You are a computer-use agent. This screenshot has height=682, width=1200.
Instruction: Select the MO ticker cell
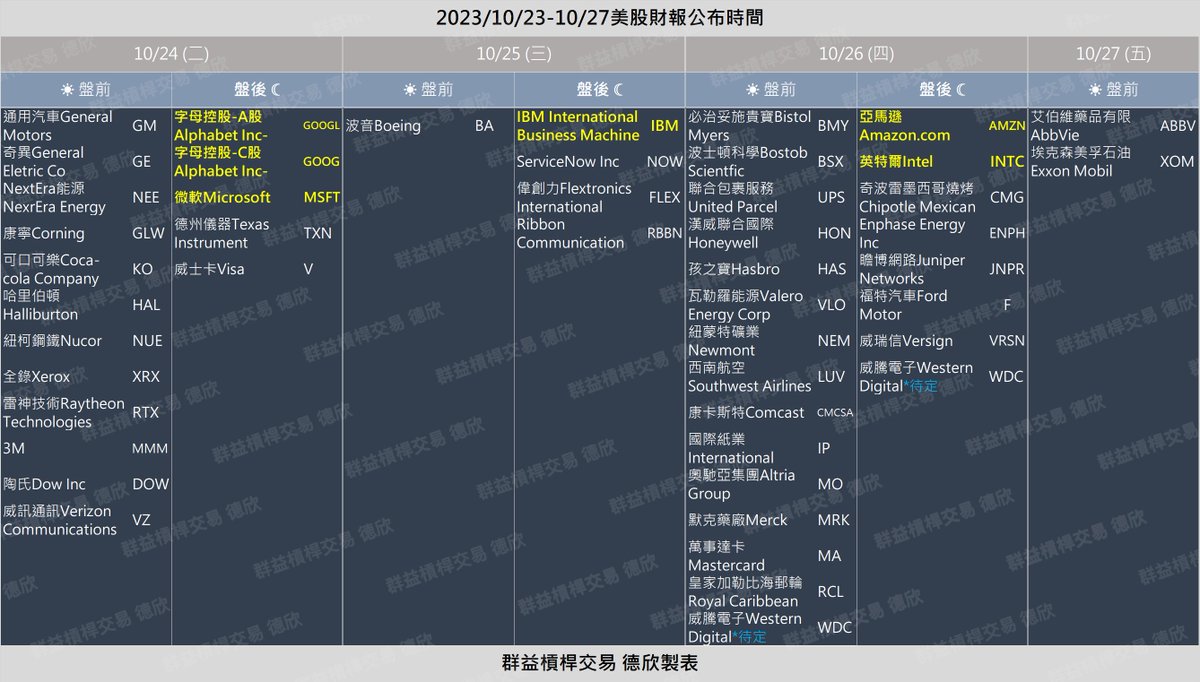pyautogui.click(x=830, y=484)
